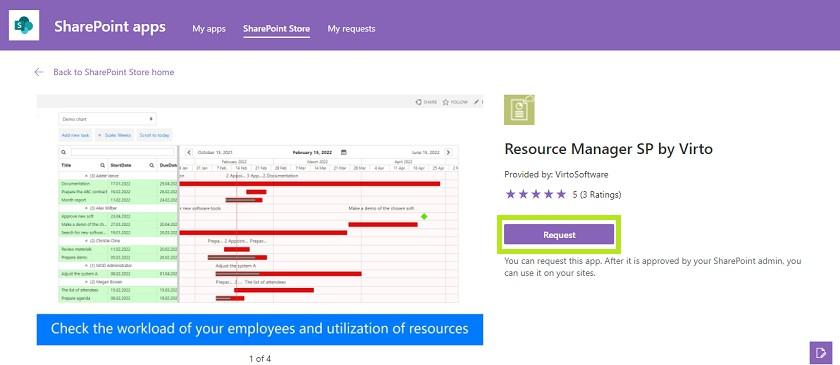The height and width of the screenshot is (365, 840).
Task: Click the feedback icon in bottom corner
Action: 821,353
